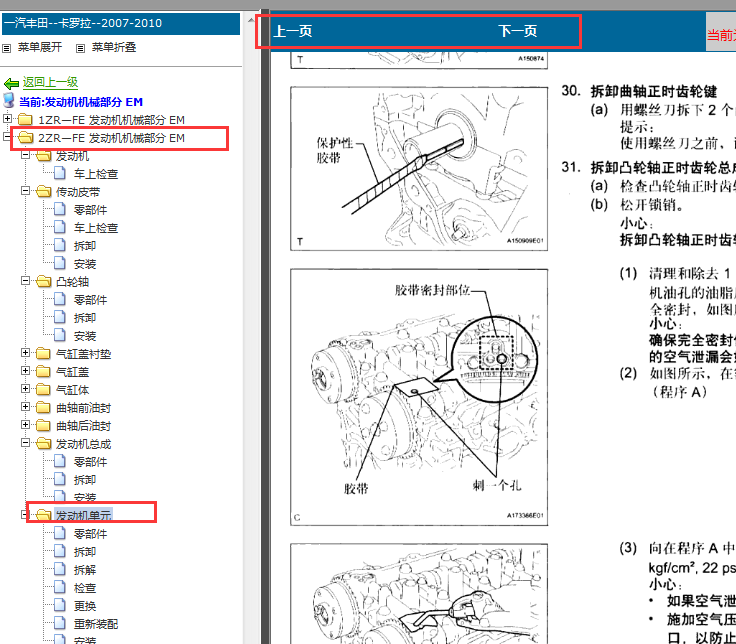The height and width of the screenshot is (644, 736).
Task: Collapse the 2ZR-FE 发动机机械部分 node
Action: coord(7,137)
